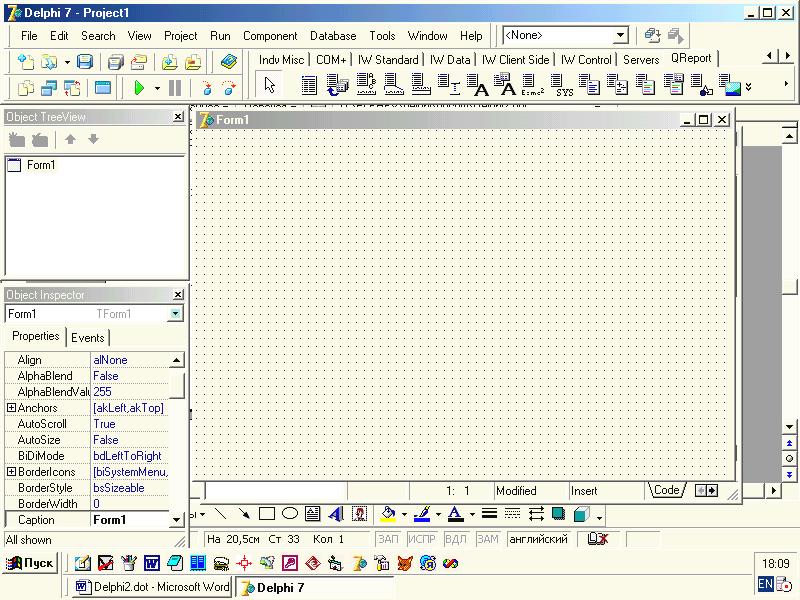Click the Trace Into debug icon
Screen dimensions: 800x600
pyautogui.click(x=207, y=88)
